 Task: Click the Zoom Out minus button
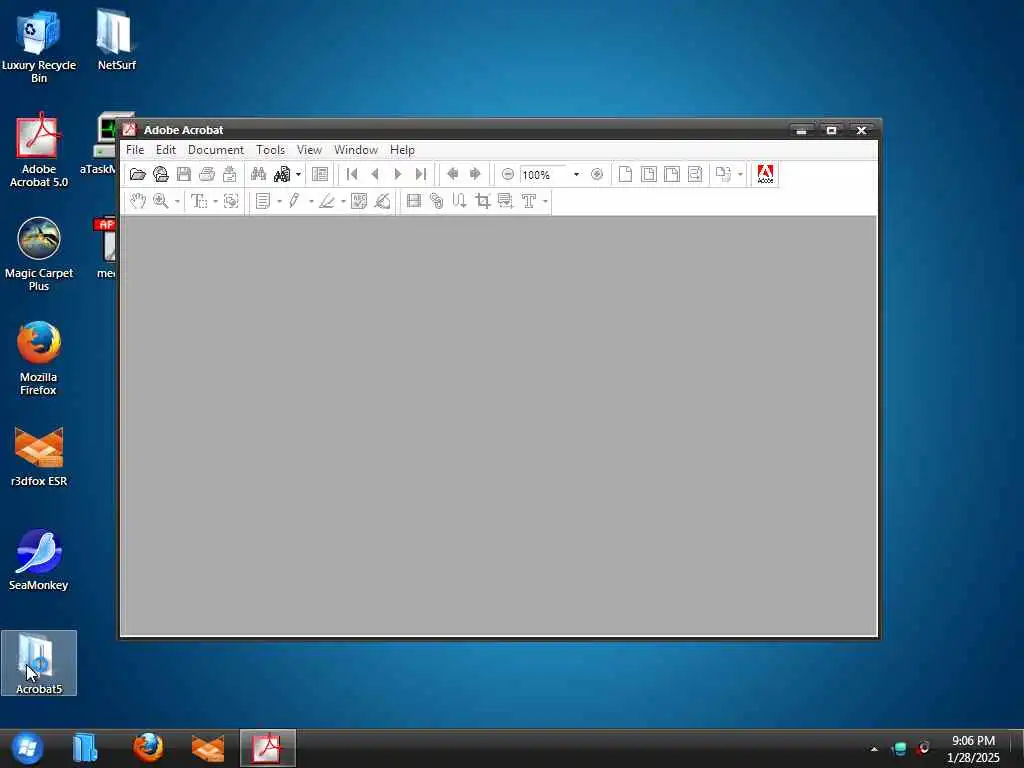(507, 174)
